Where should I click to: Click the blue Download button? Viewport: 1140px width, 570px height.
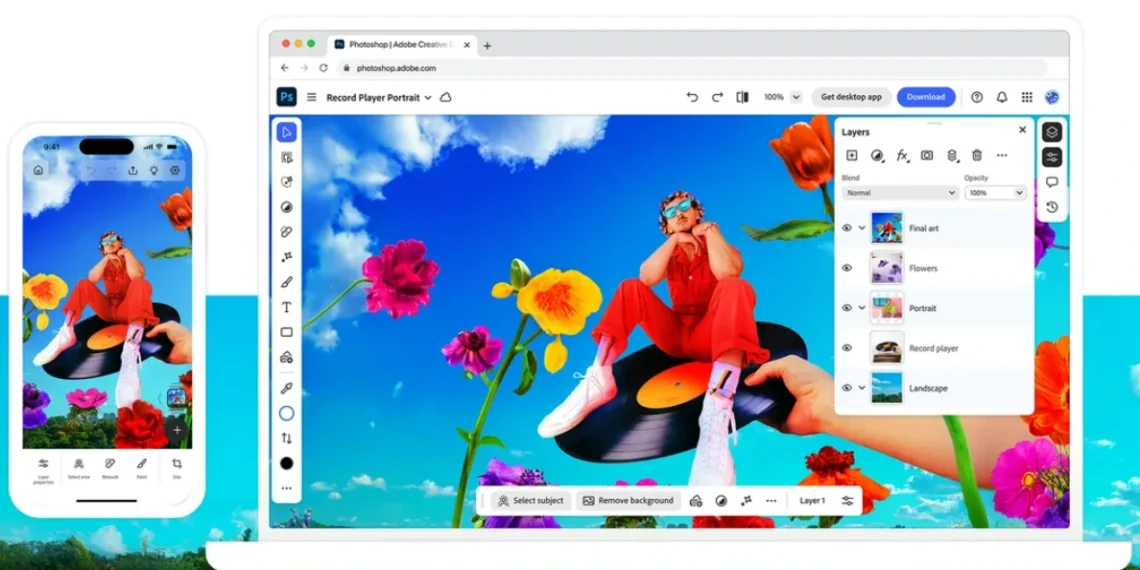click(926, 97)
